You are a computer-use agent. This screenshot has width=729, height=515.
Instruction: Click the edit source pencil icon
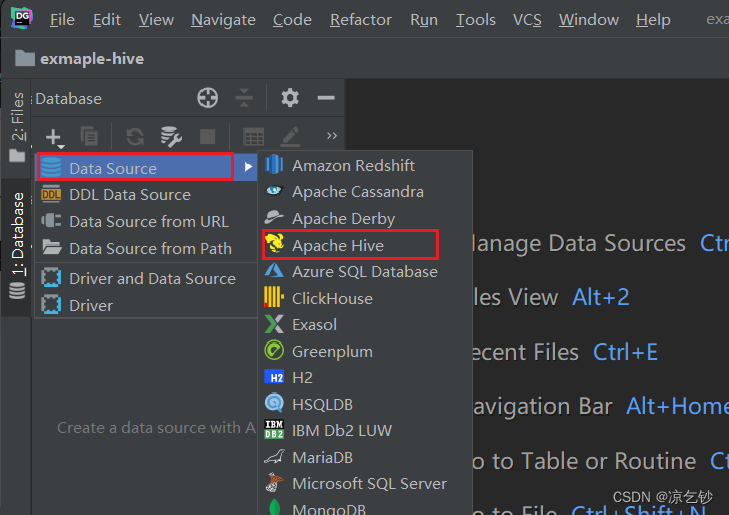point(290,137)
